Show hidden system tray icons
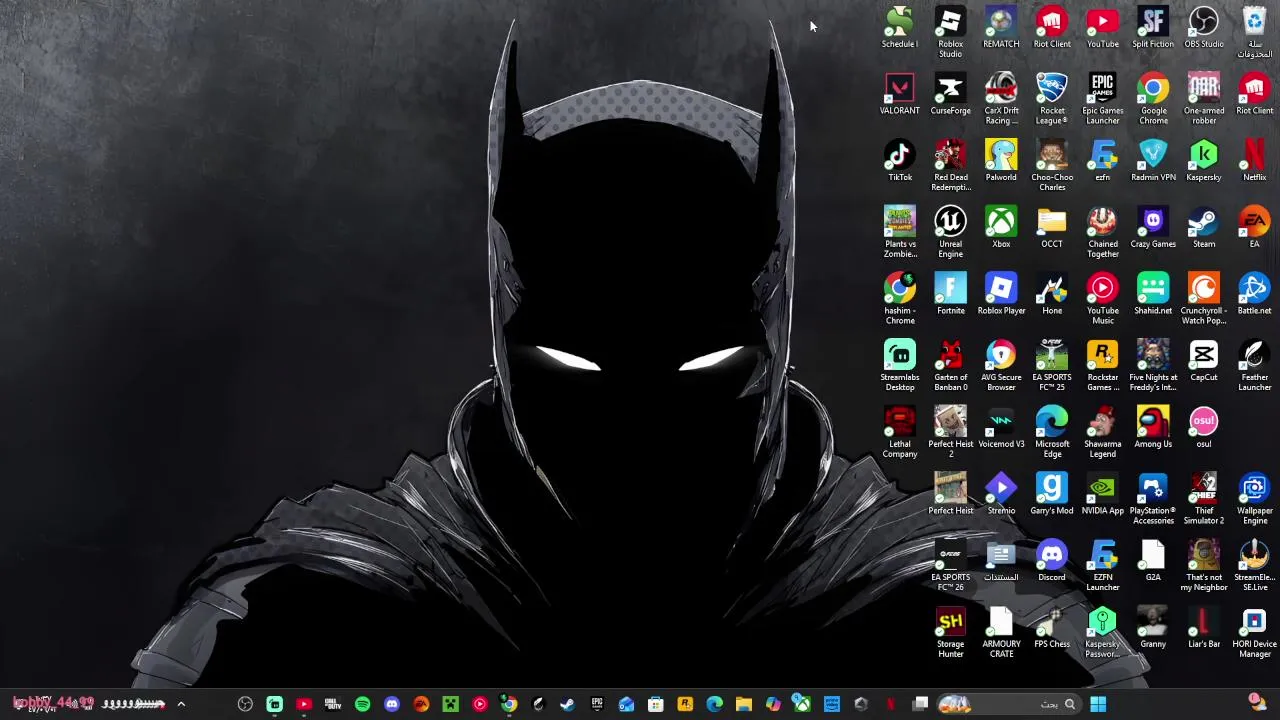Screen dimensions: 1280x720 coord(181,704)
